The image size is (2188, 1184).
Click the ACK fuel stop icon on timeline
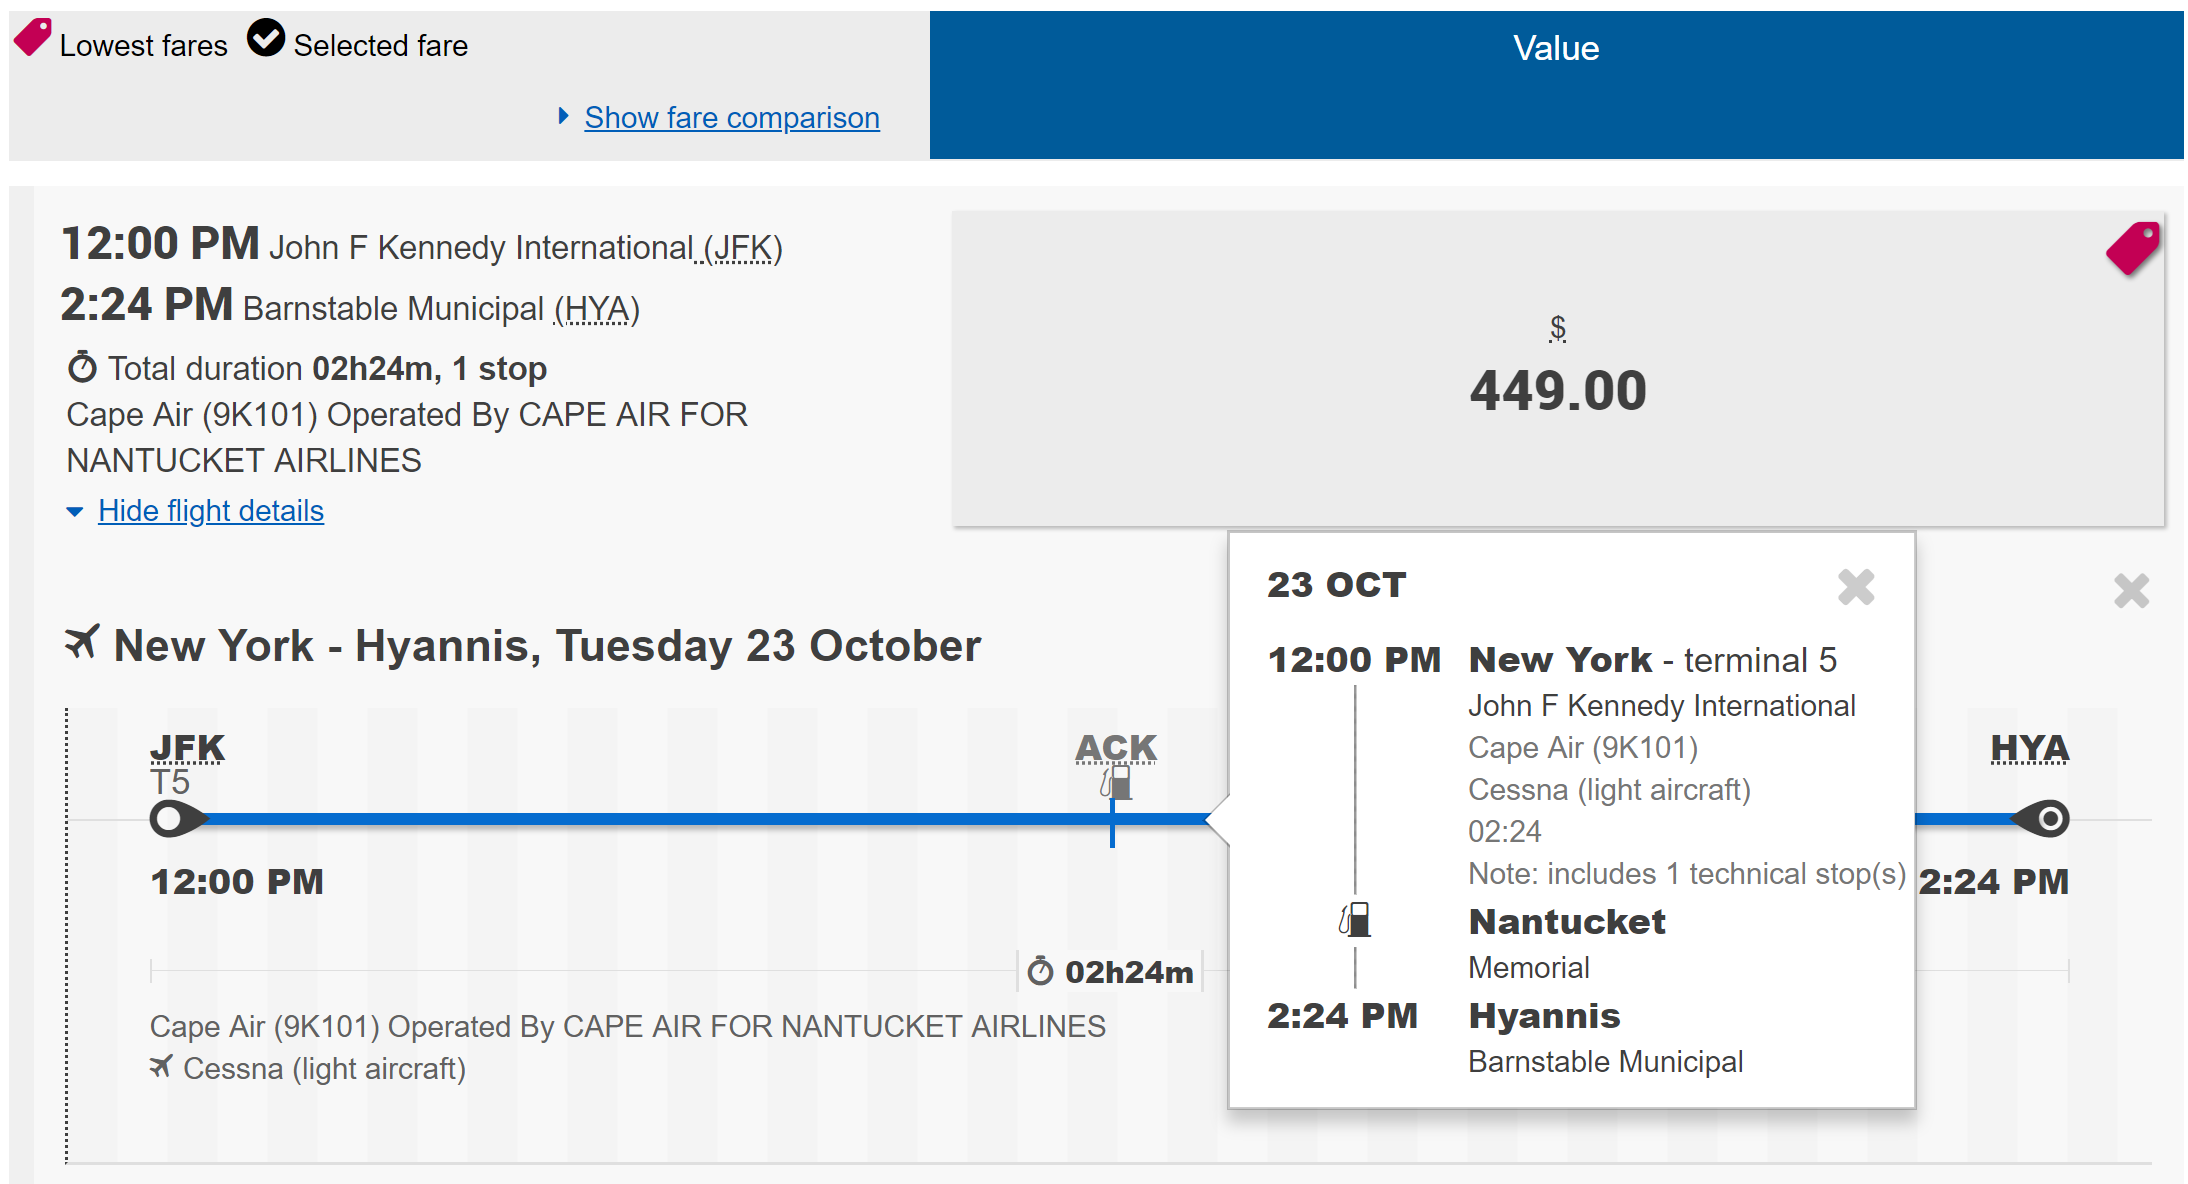click(x=1116, y=783)
